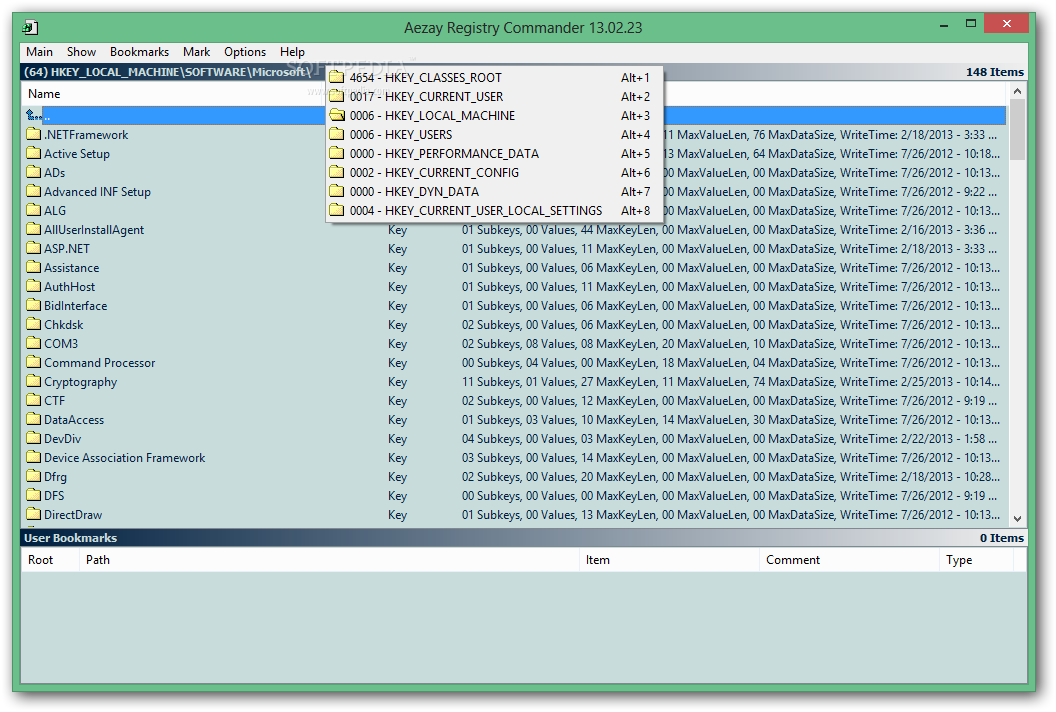This screenshot has width=1056, height=712.
Task: Choose HKEY_DYN_DATA Alt+7 entry
Action: point(494,191)
